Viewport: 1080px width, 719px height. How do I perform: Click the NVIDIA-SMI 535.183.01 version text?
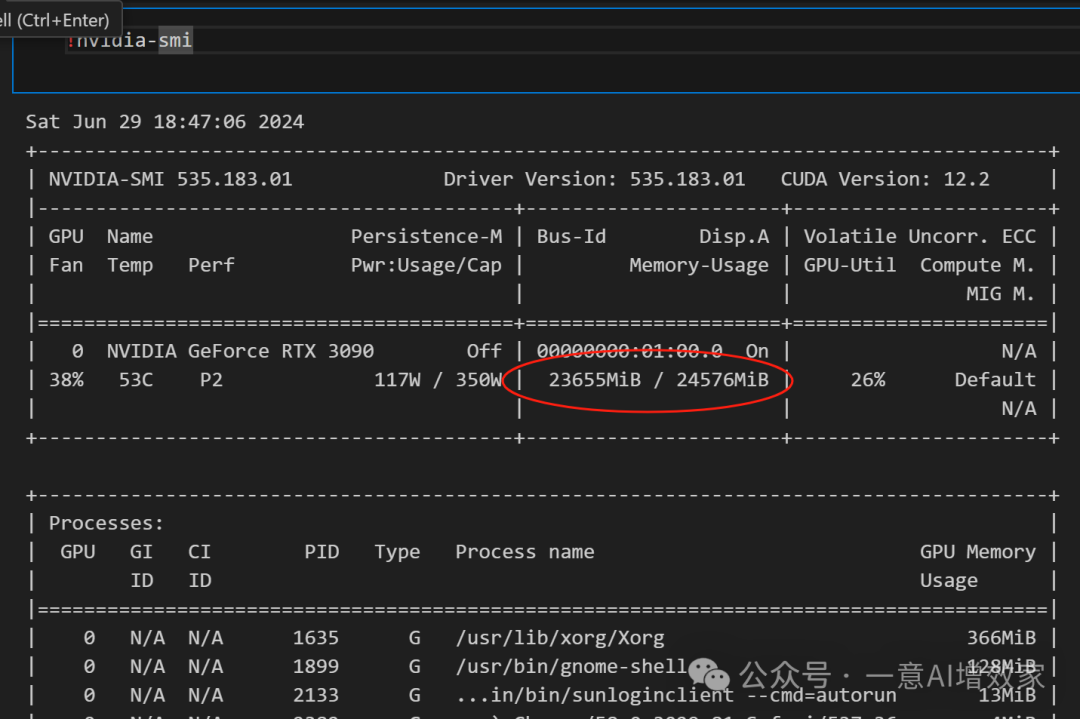[170, 180]
